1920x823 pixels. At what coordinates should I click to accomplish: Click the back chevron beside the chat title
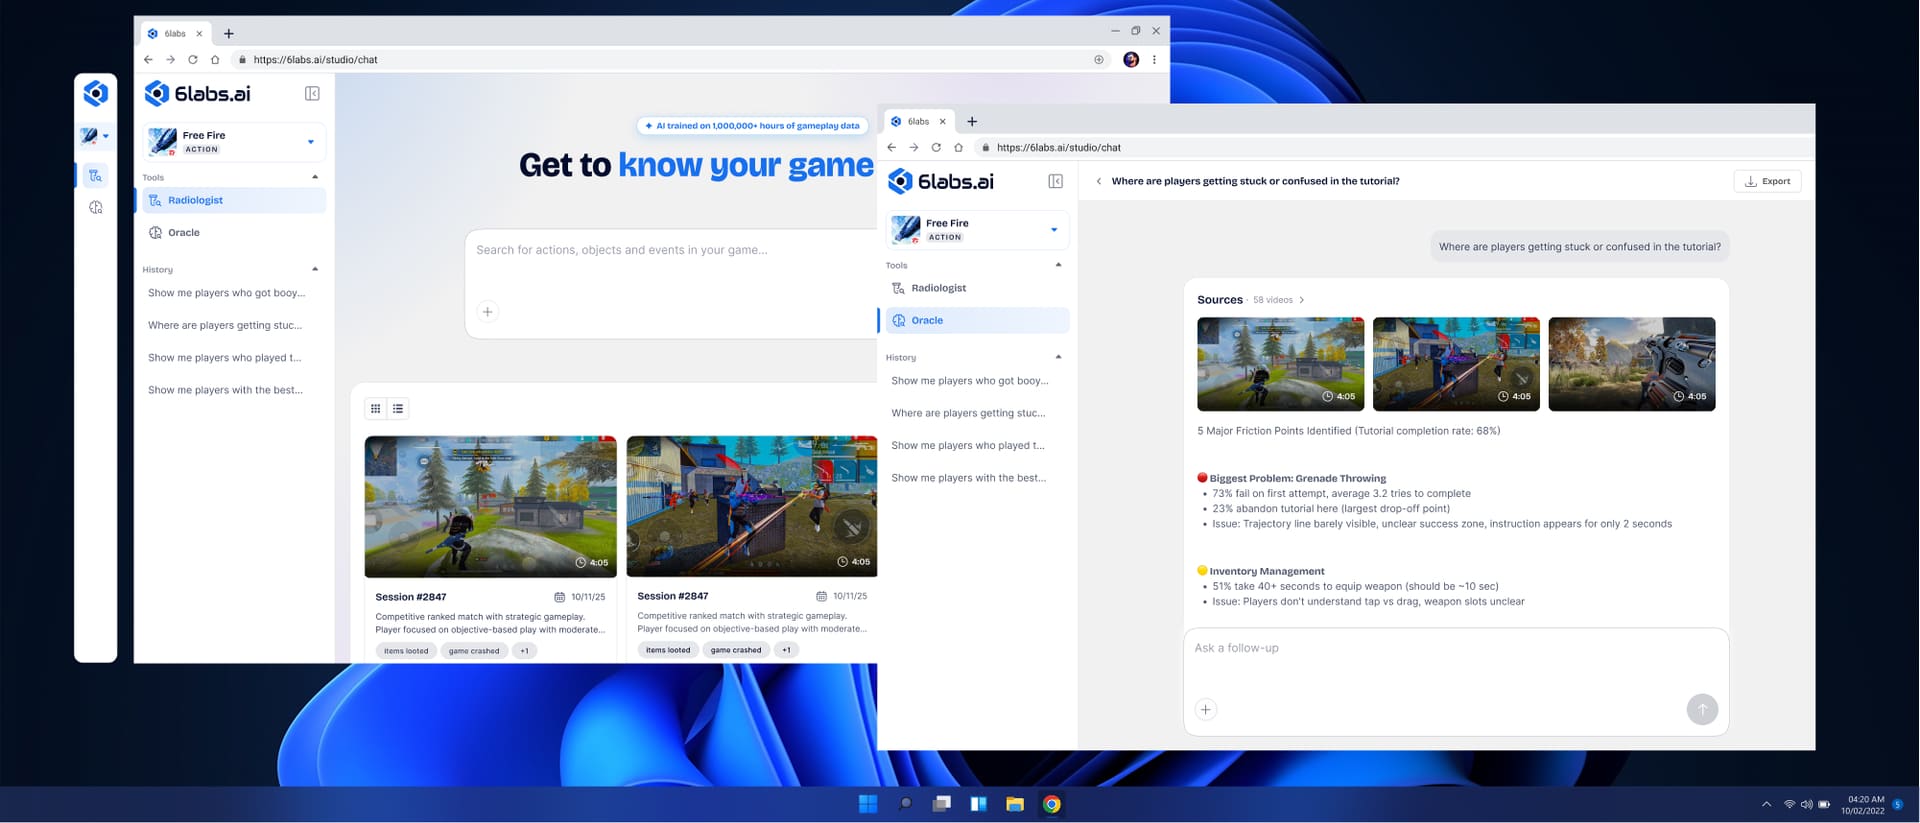(1099, 182)
